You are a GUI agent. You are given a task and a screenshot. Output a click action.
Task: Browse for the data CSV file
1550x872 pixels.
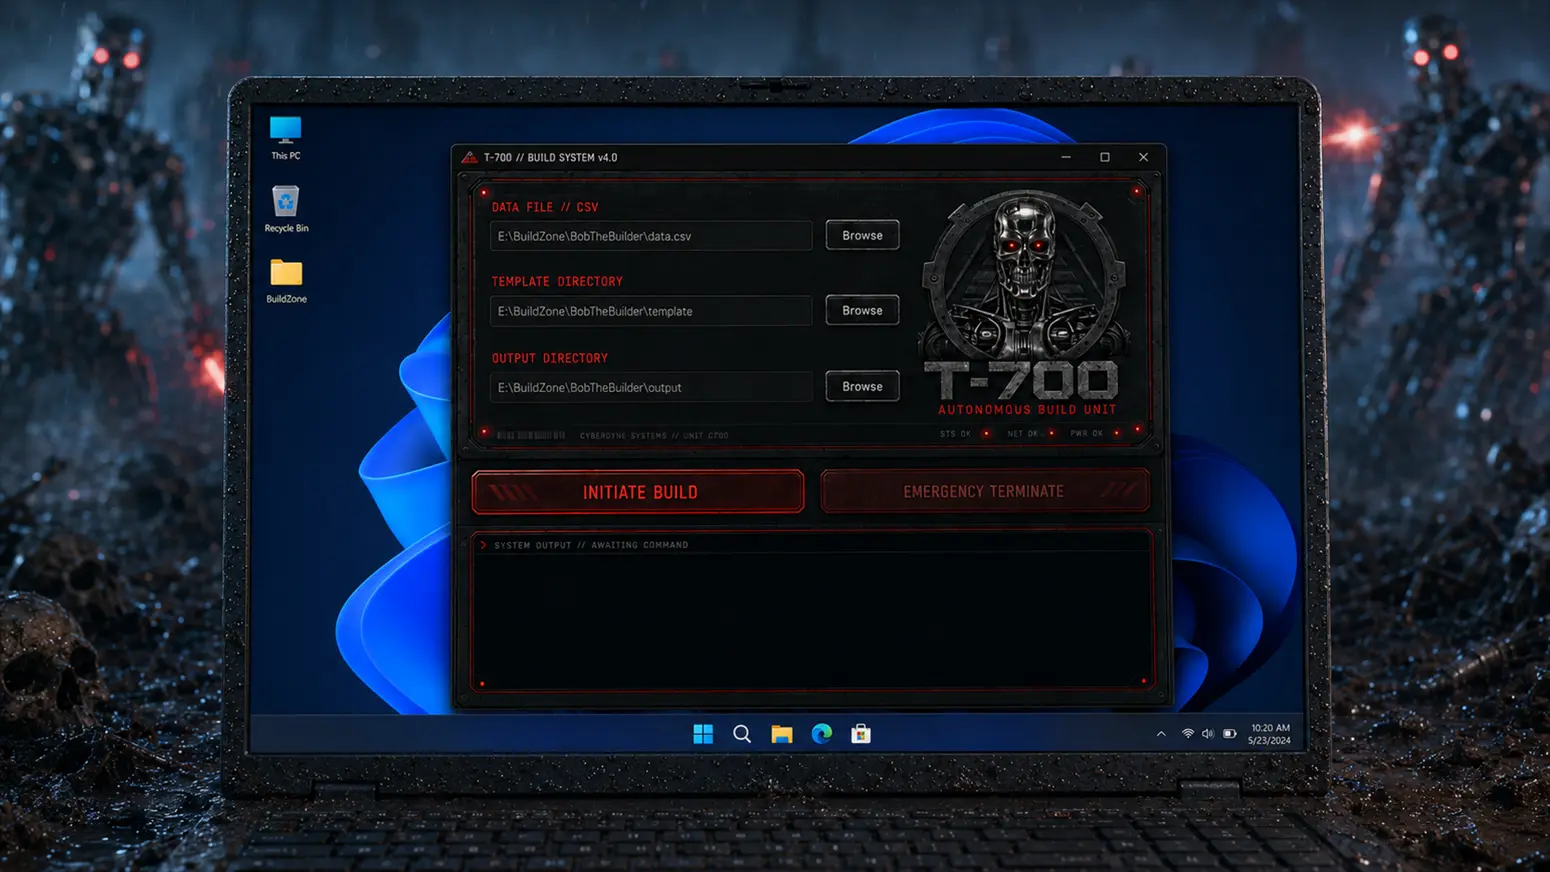click(862, 235)
